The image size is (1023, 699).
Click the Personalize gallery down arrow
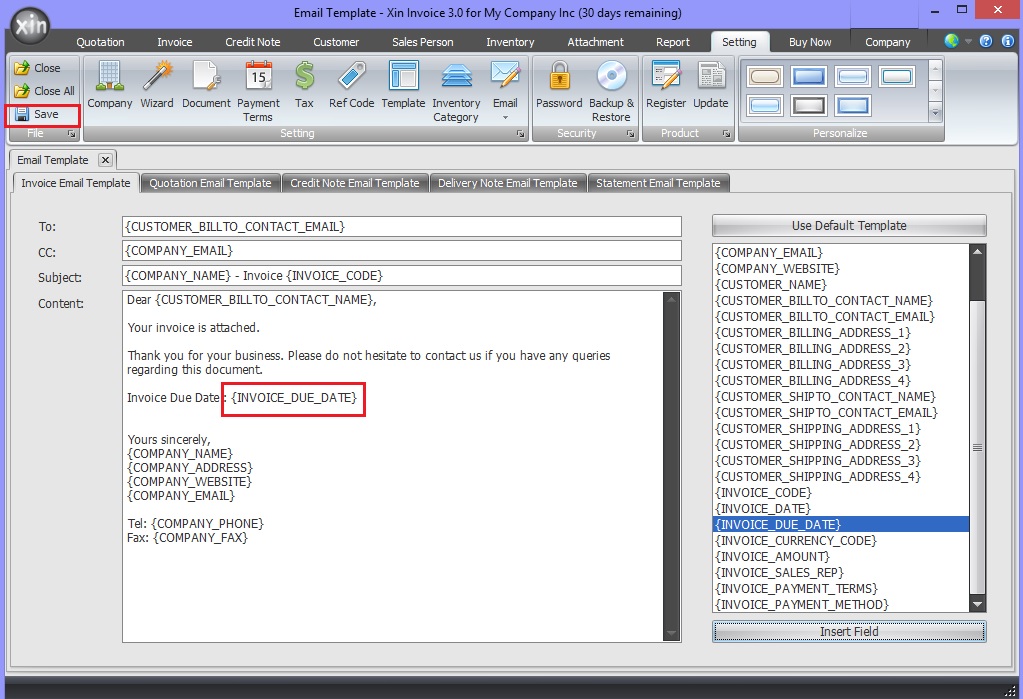point(936,91)
